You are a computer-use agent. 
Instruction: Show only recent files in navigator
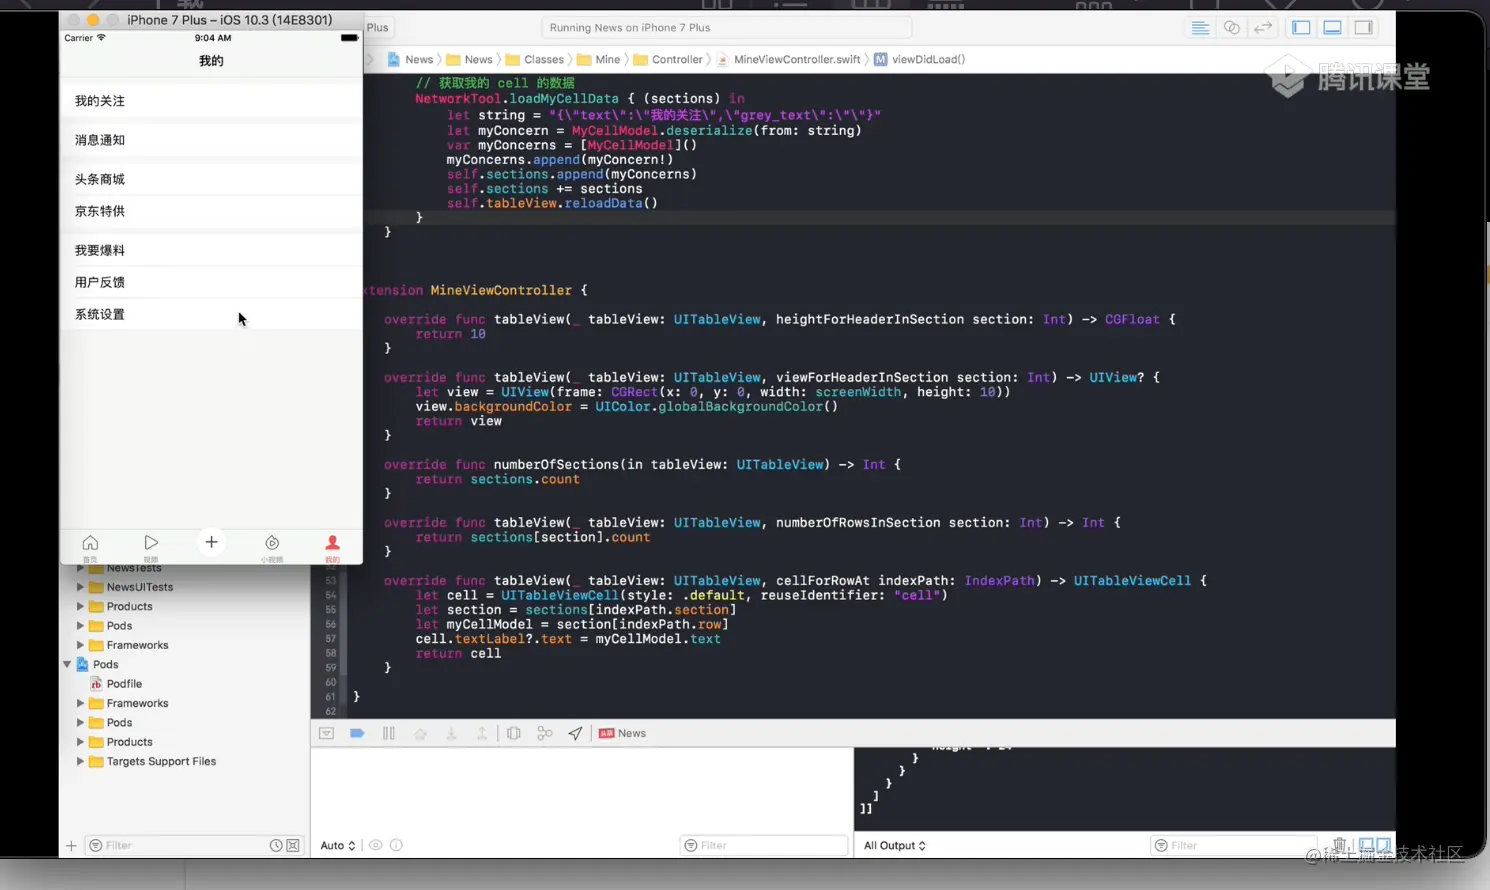tap(276, 845)
